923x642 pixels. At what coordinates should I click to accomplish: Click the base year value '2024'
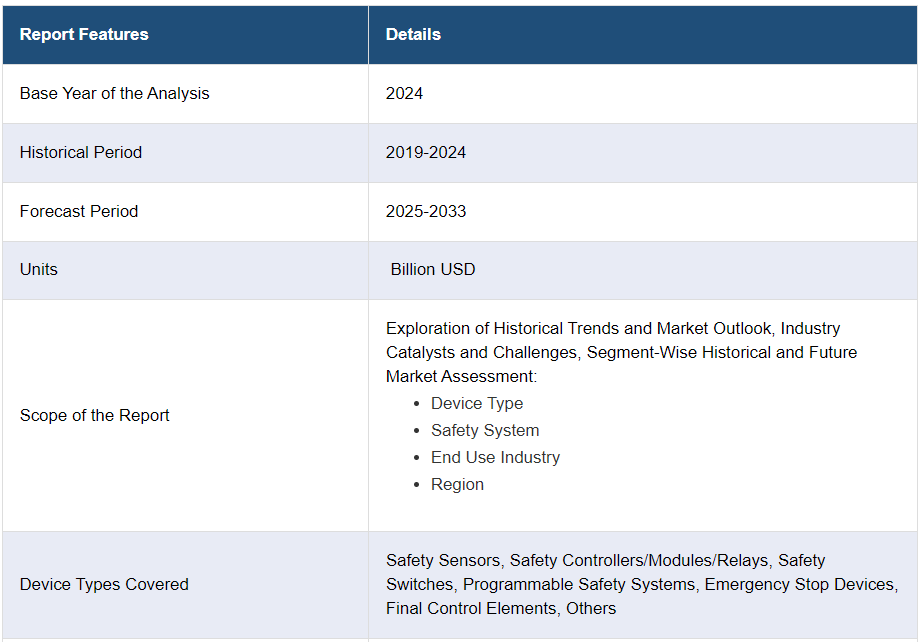pos(404,94)
